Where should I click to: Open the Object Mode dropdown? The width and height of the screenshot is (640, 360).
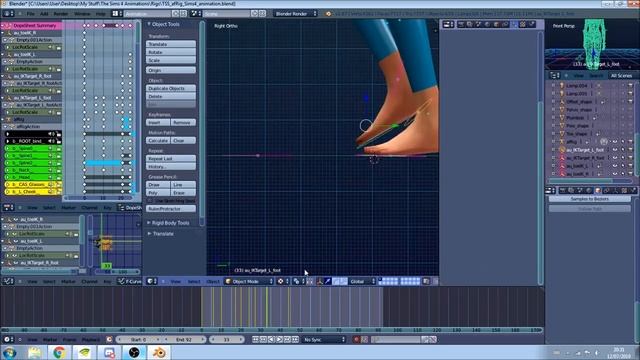coord(249,281)
